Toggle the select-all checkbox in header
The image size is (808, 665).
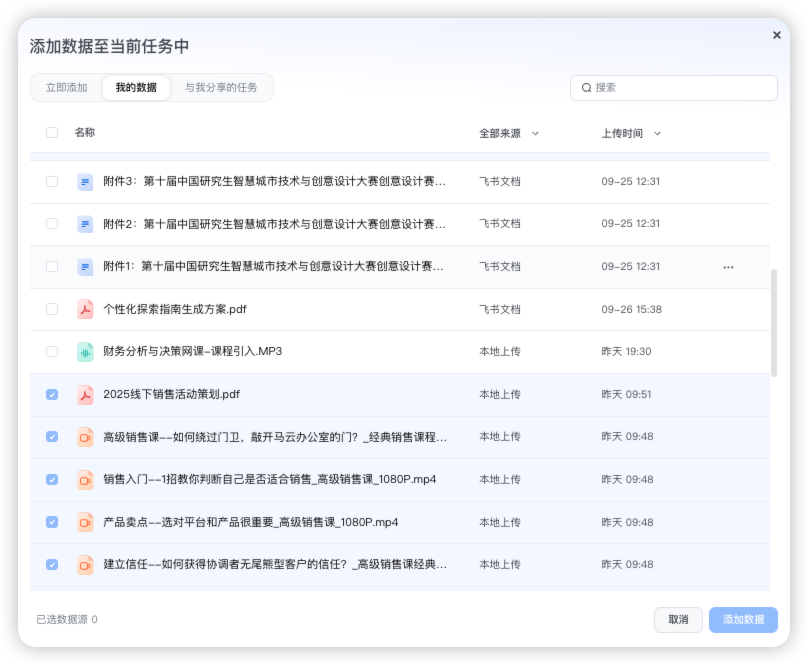52,133
